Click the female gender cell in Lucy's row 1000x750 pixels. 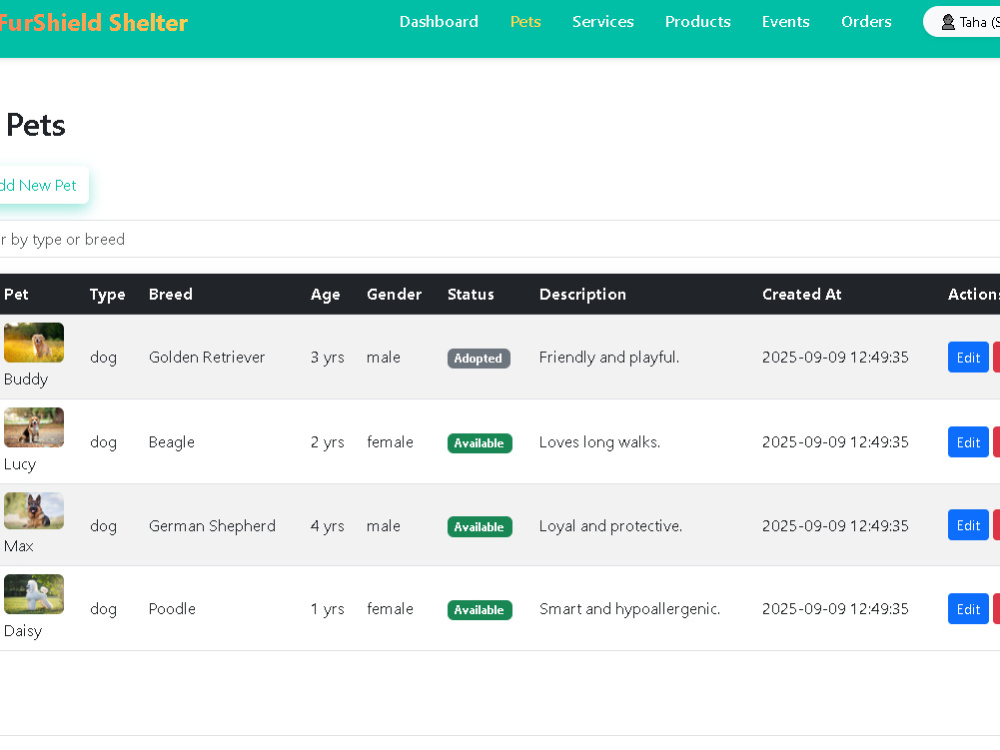(390, 442)
